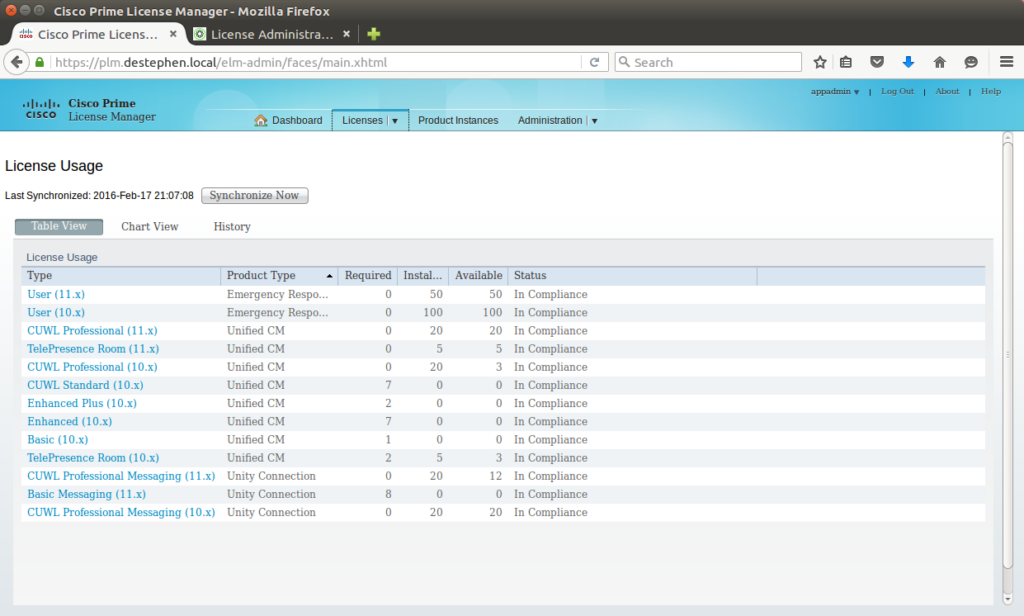1024x616 pixels.
Task: Sort by the Available column header
Action: pos(478,276)
